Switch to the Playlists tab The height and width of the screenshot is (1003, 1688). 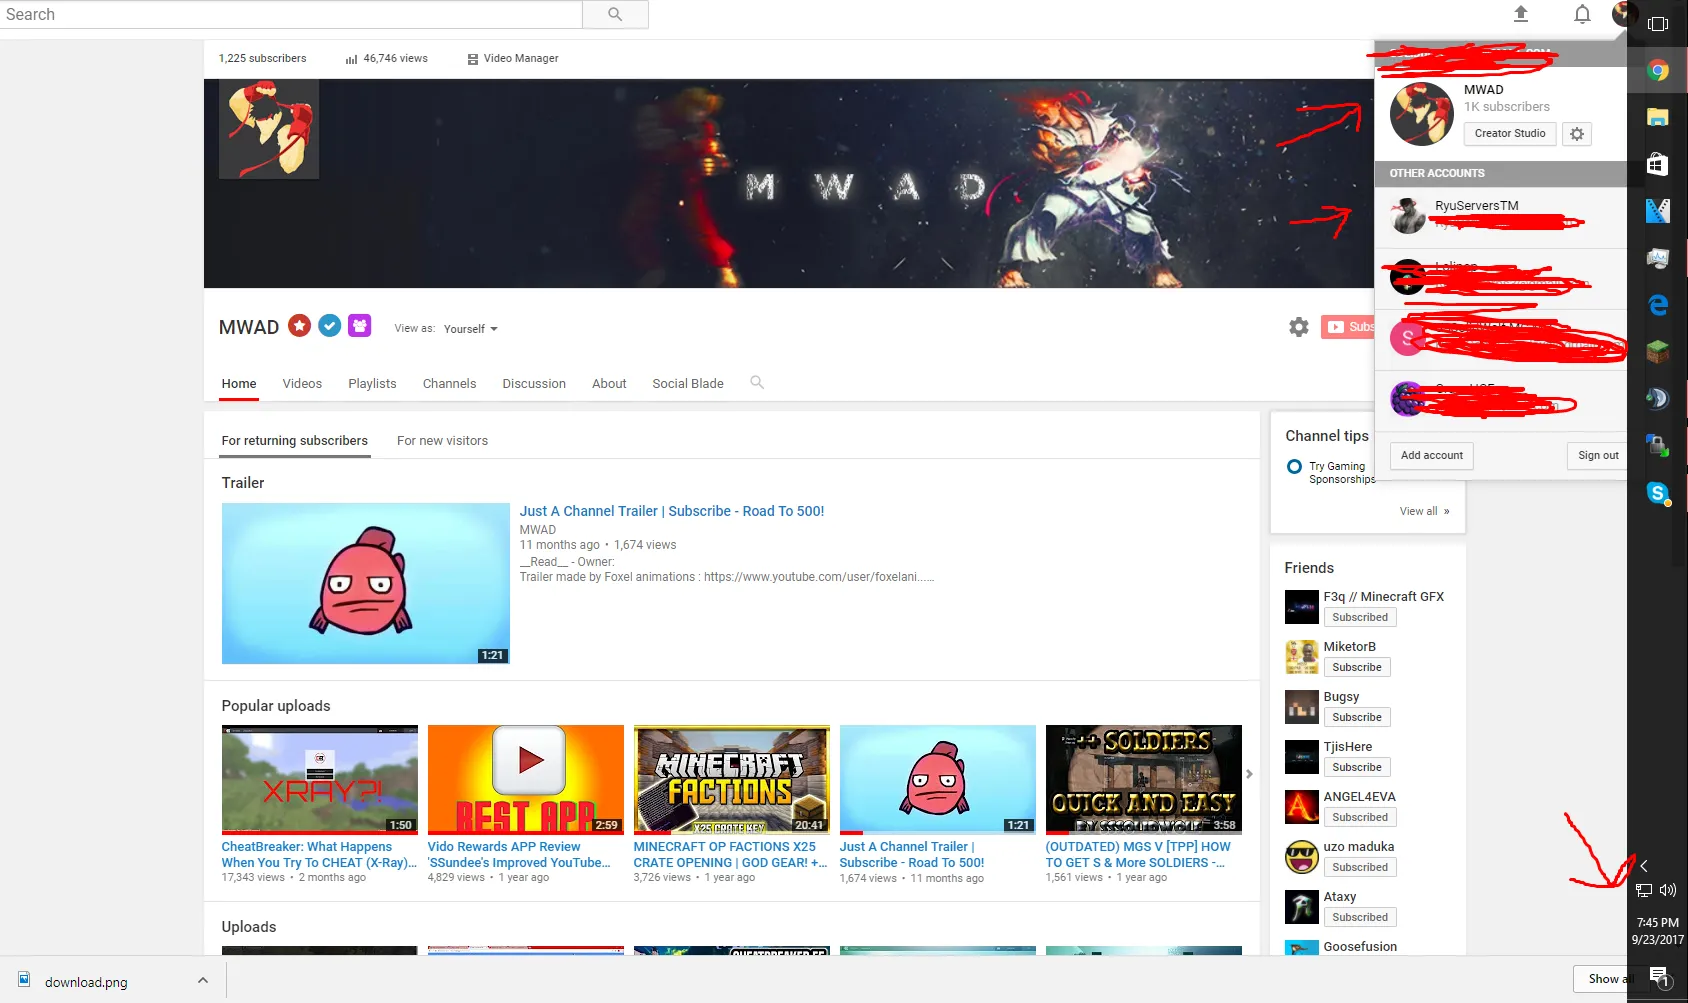(372, 384)
